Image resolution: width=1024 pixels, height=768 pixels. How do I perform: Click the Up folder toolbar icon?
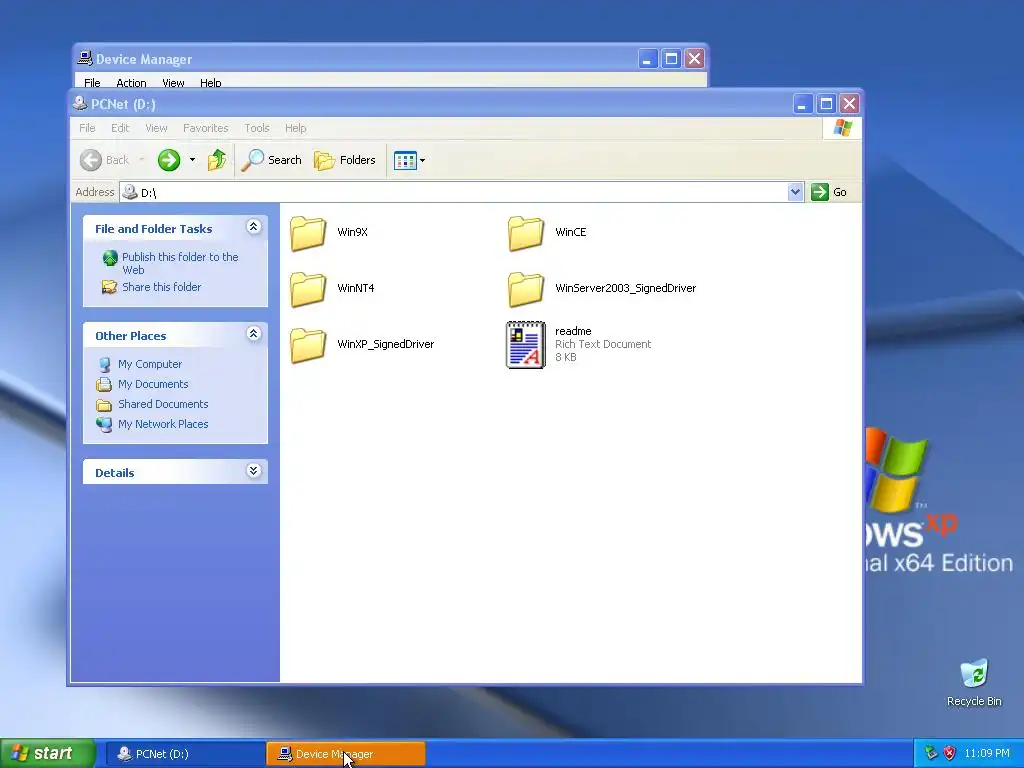(x=217, y=160)
